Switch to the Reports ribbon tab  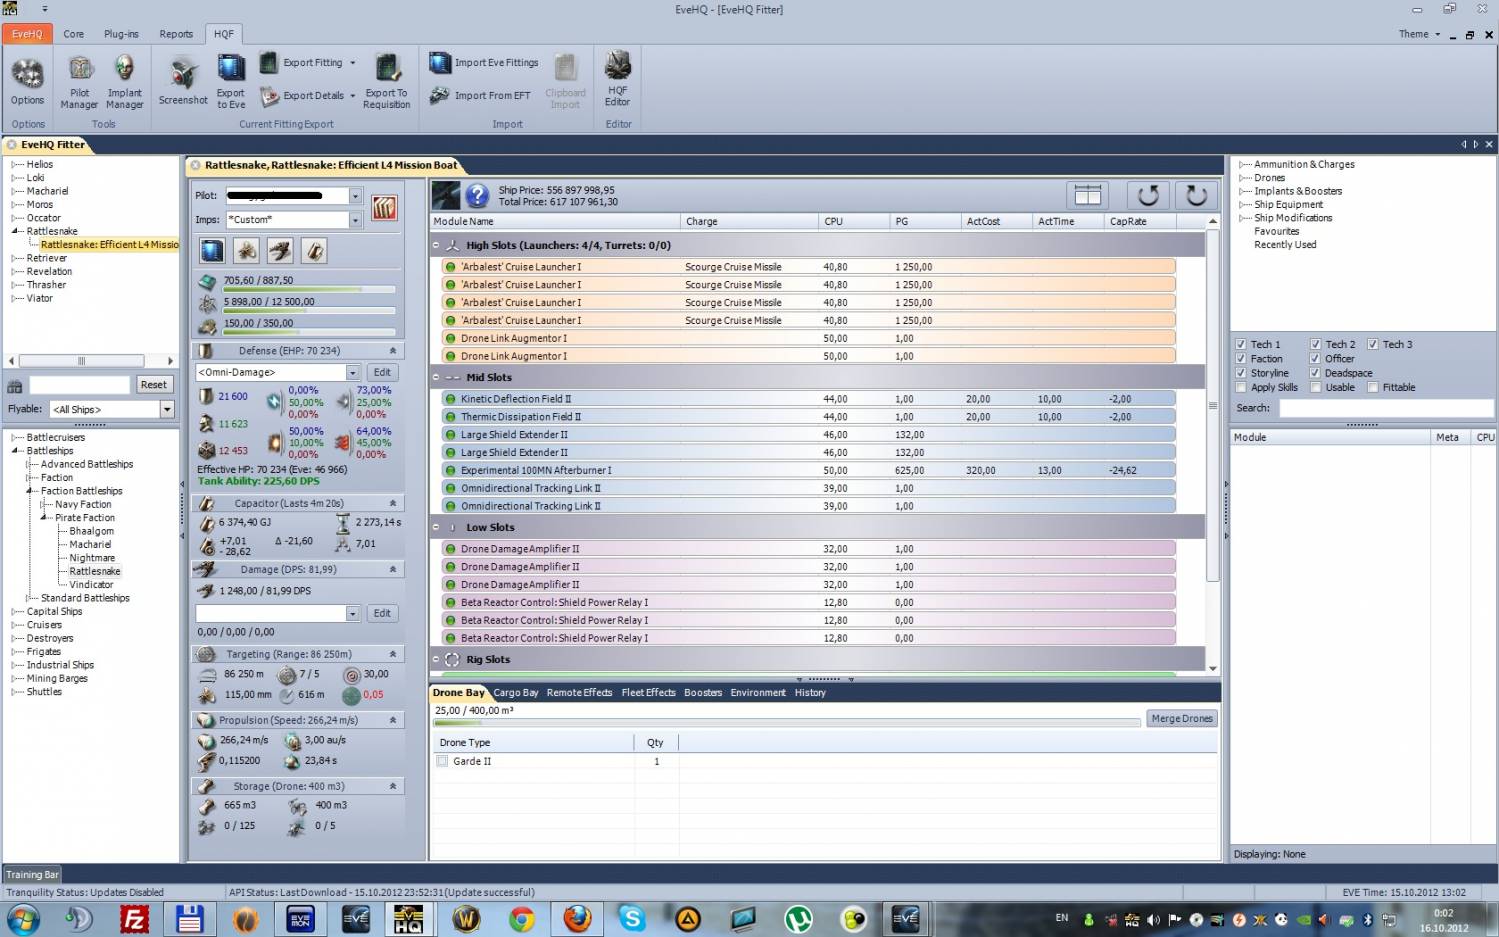(x=176, y=34)
